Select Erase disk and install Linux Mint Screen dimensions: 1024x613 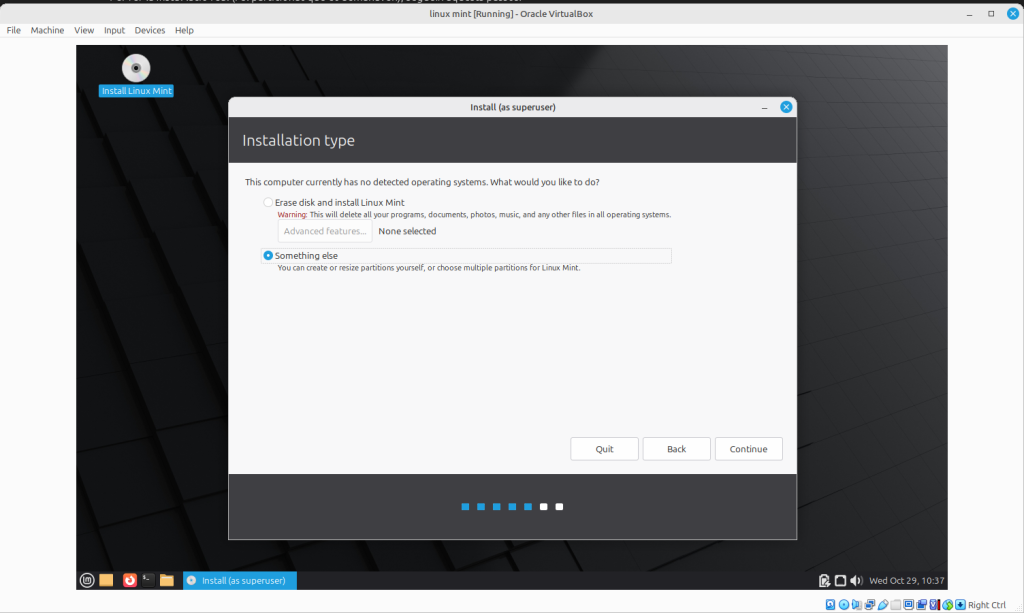pyautogui.click(x=268, y=203)
